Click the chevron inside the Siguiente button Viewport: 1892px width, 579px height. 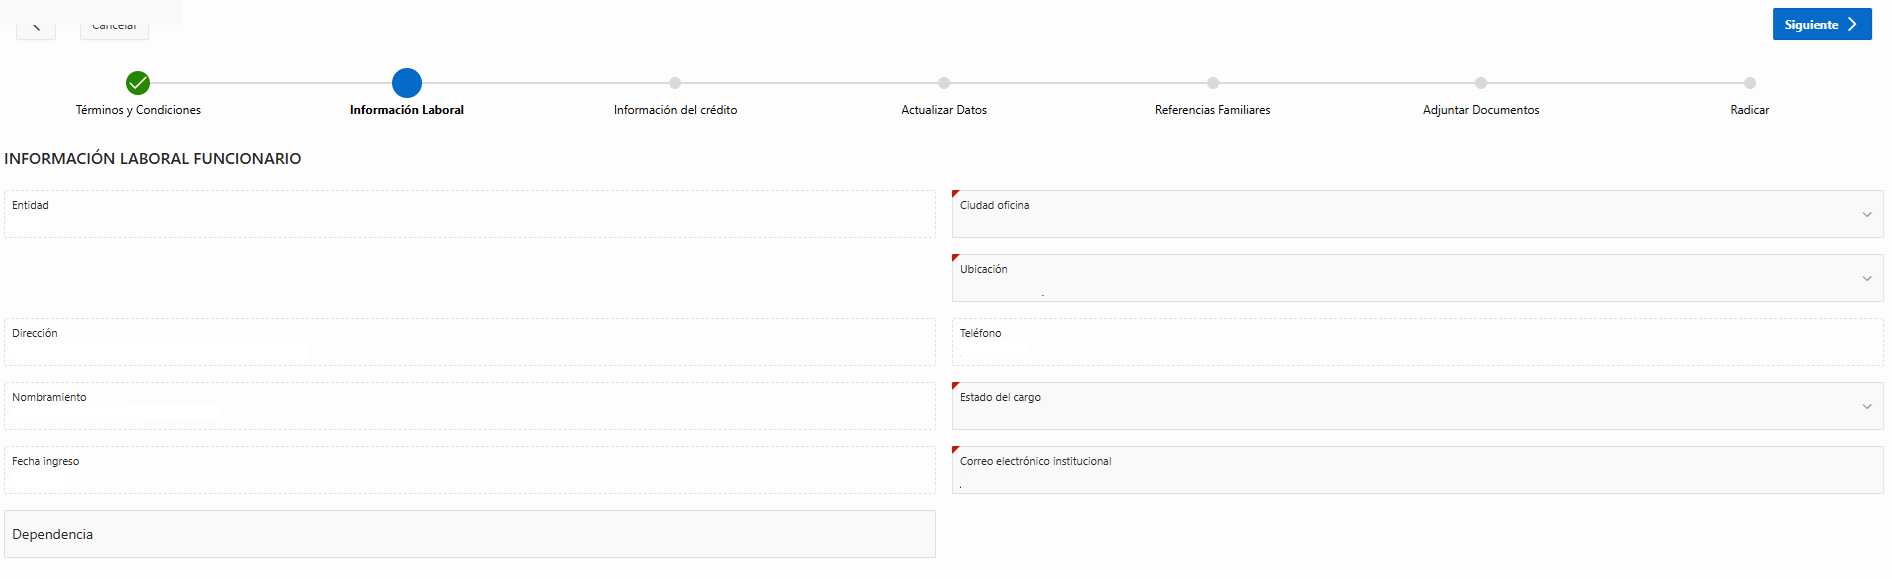click(1852, 24)
